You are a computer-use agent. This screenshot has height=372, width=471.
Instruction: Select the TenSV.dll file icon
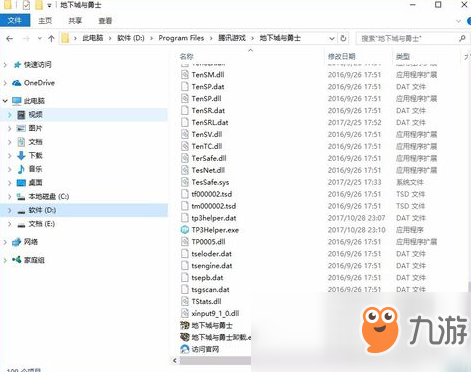pos(185,134)
